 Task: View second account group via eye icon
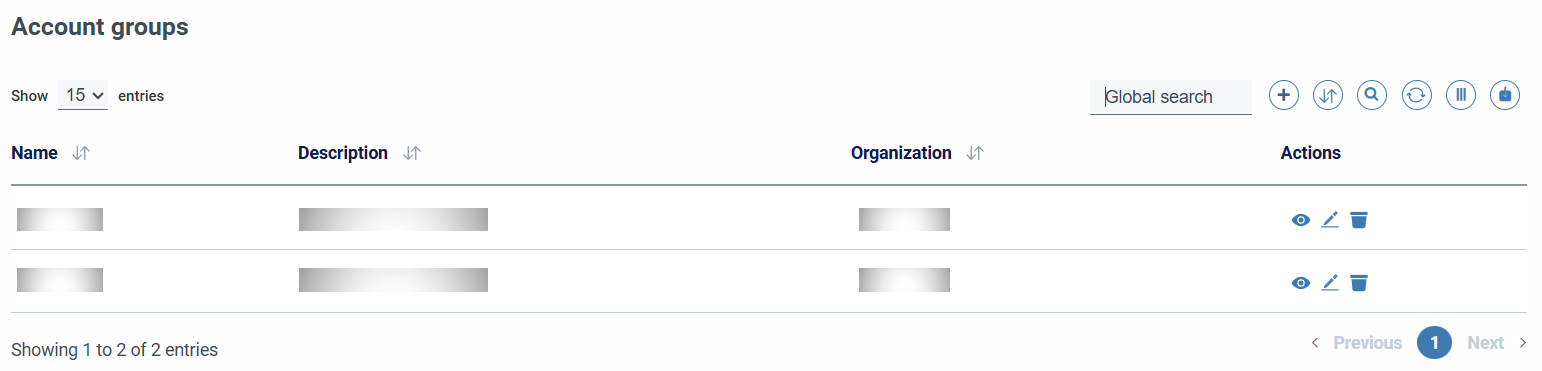[x=1300, y=283]
